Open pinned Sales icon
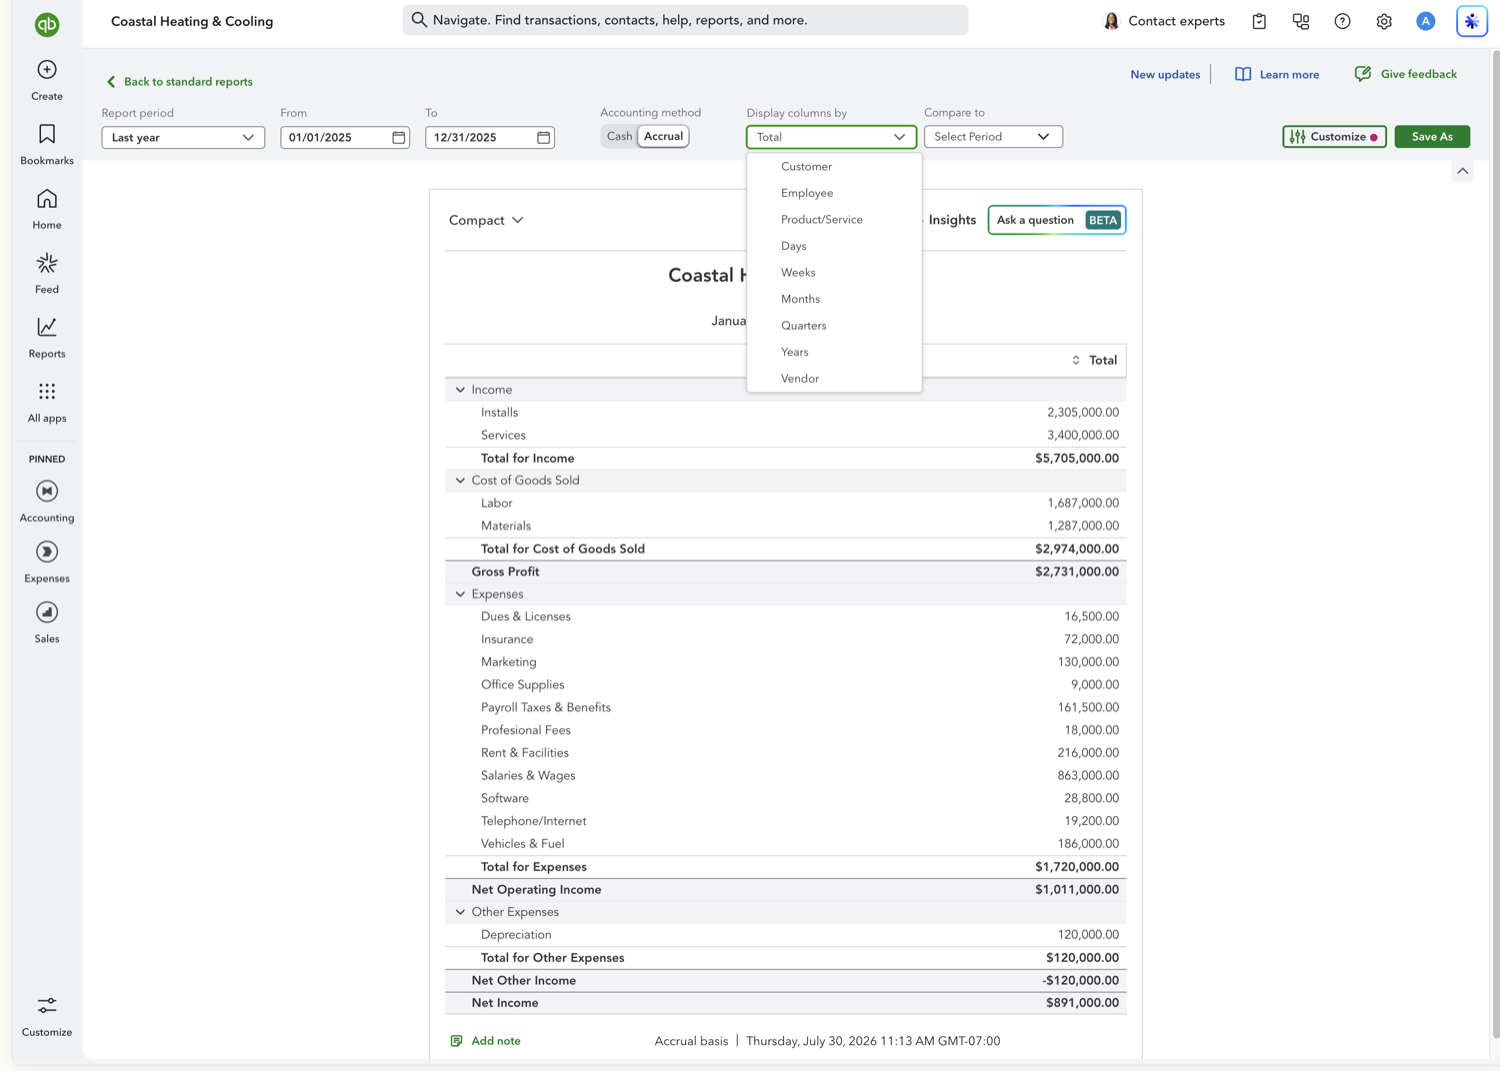The image size is (1500, 1071). [x=47, y=612]
